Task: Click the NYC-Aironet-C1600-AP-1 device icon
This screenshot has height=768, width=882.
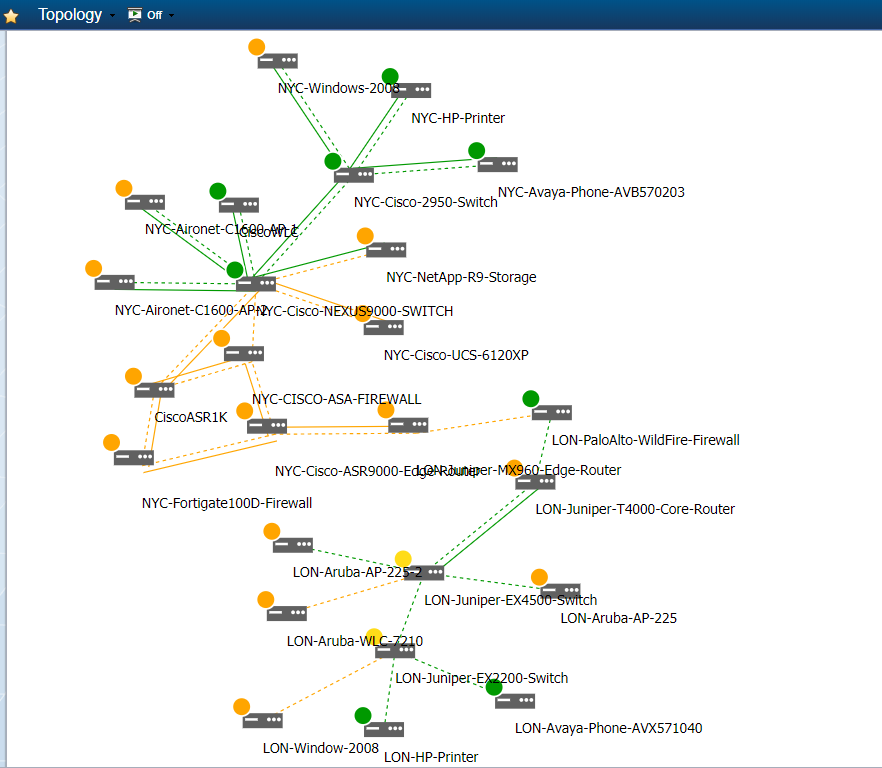Action: click(145, 202)
